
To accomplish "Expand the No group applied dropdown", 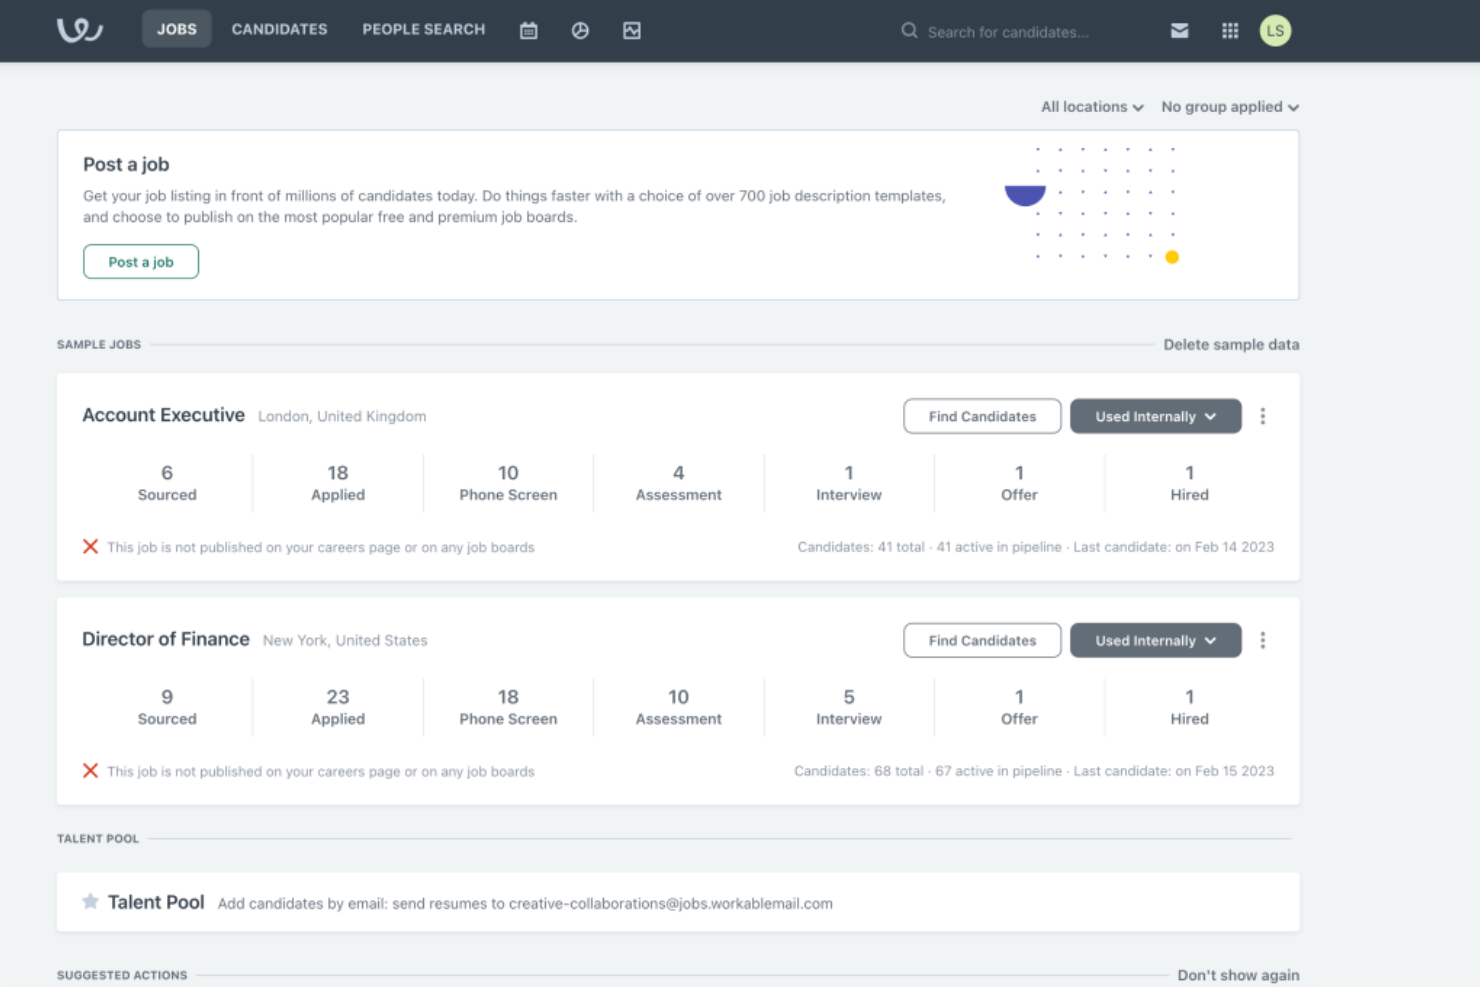I will tap(1229, 107).
